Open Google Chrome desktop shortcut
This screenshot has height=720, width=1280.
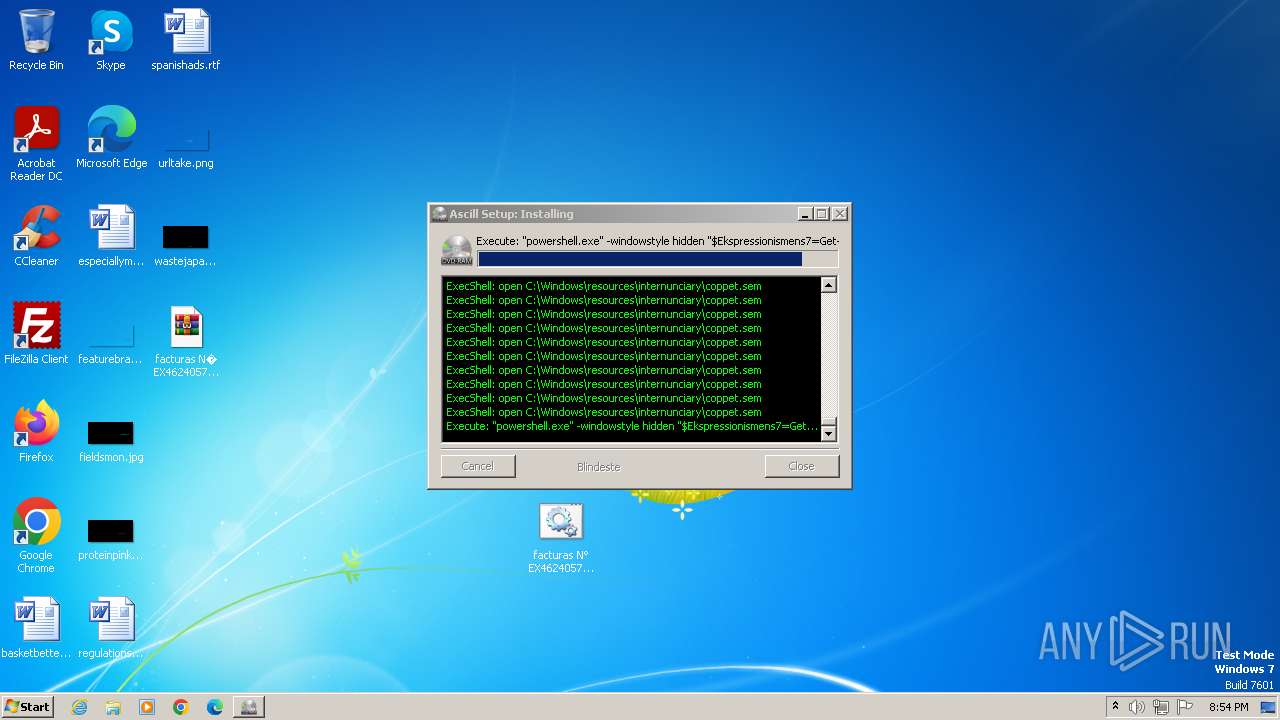36,536
